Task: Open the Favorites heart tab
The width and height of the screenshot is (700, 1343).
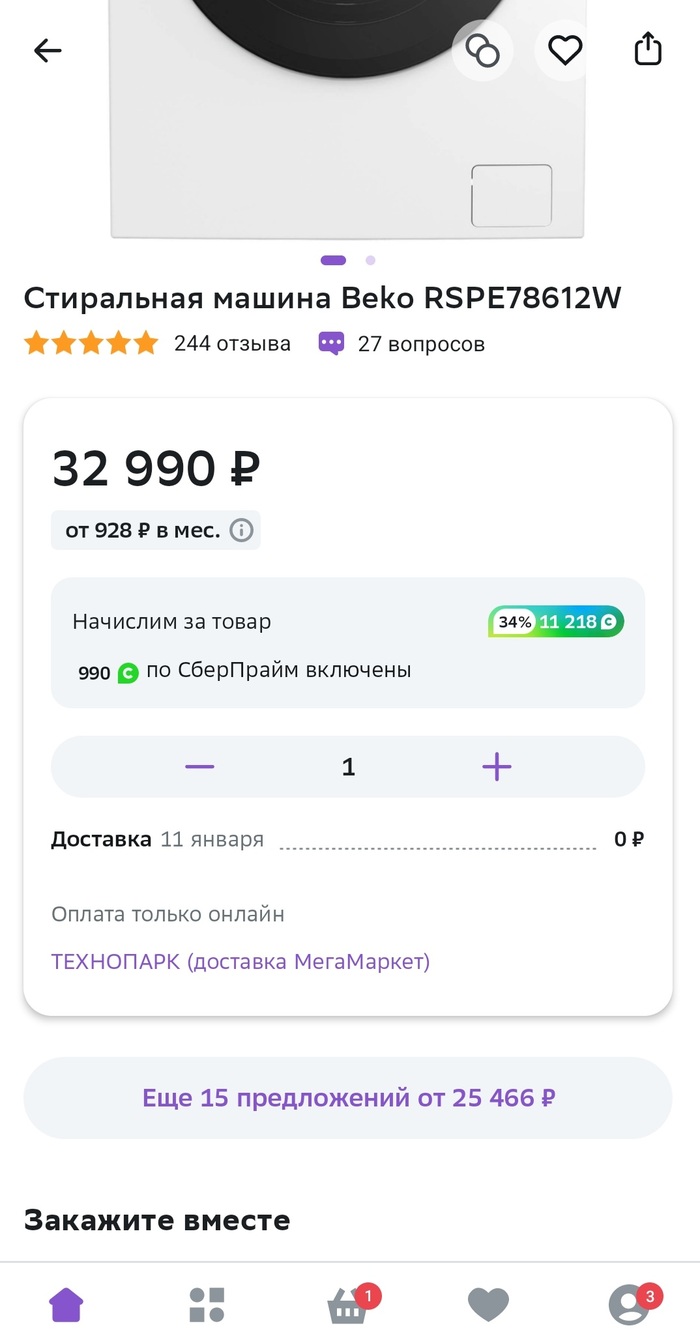Action: tap(488, 1304)
